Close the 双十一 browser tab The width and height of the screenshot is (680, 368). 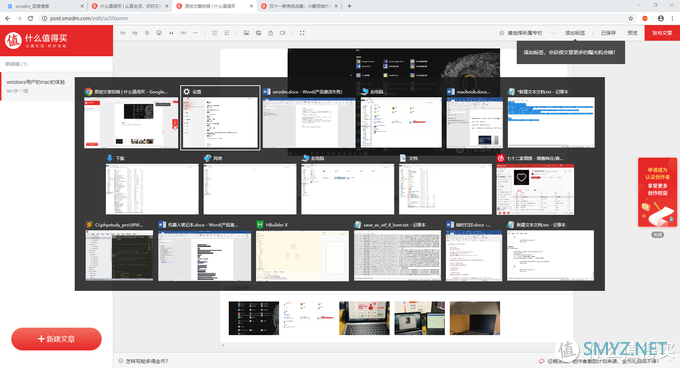336,6
